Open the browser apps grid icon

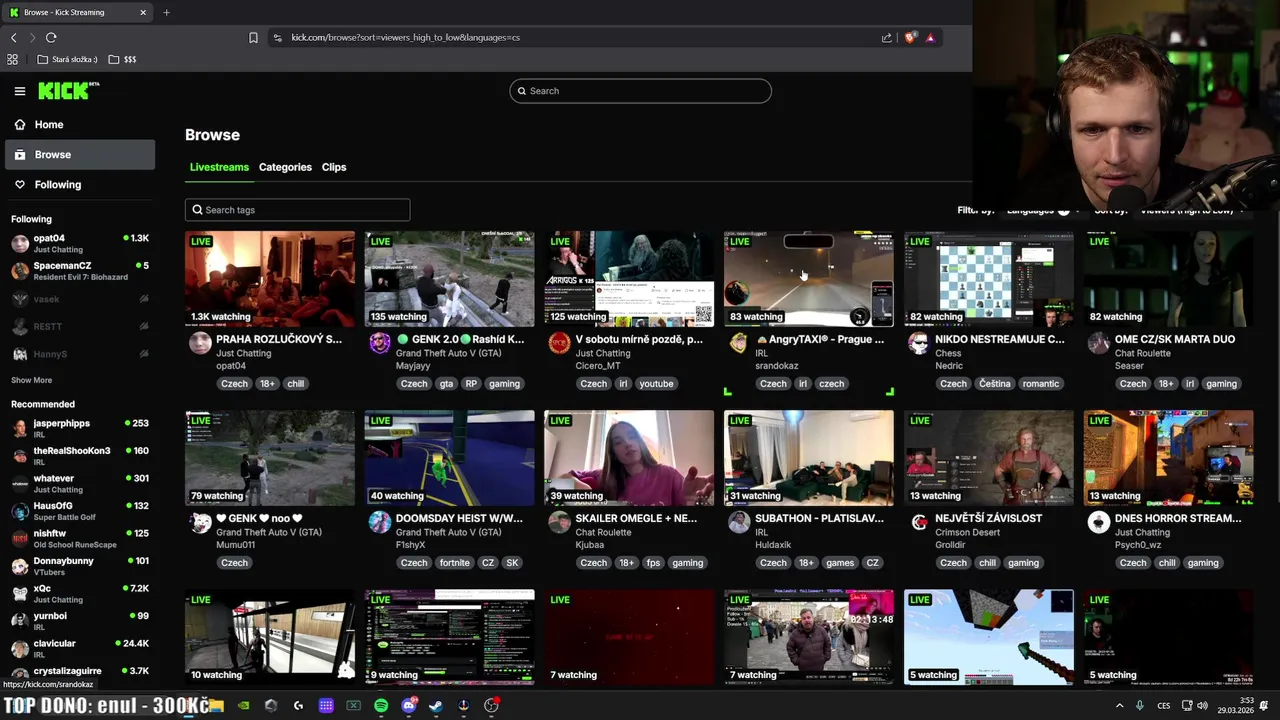[13, 59]
